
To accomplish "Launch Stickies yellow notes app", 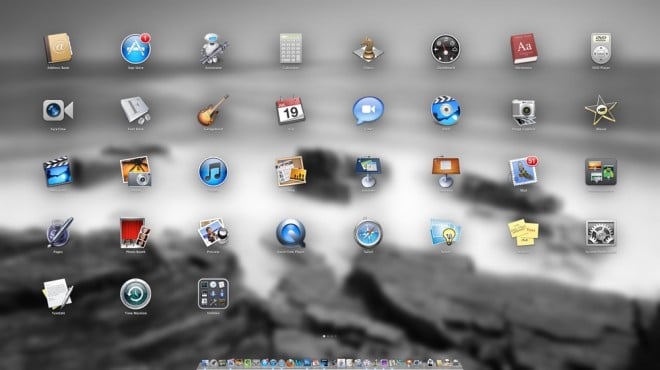I will 523,233.
